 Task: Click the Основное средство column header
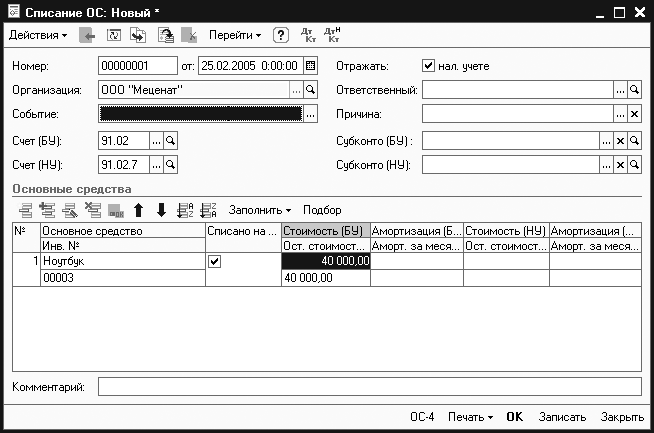(x=123, y=231)
